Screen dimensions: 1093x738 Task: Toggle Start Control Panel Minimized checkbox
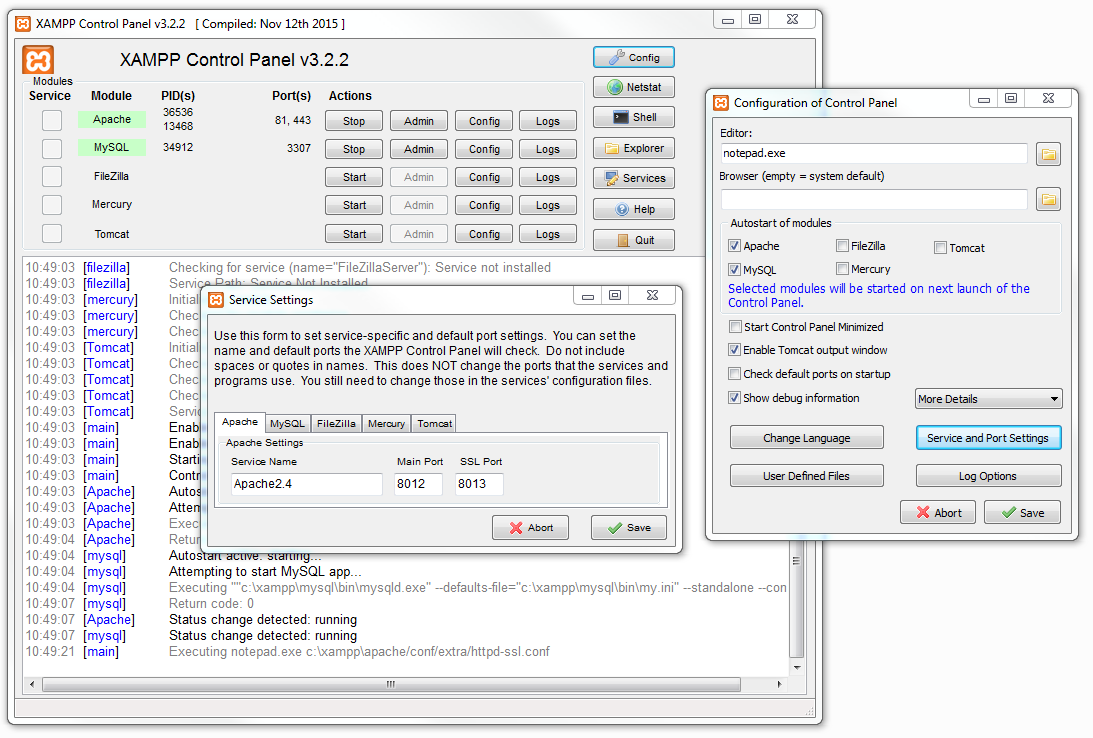coord(735,327)
